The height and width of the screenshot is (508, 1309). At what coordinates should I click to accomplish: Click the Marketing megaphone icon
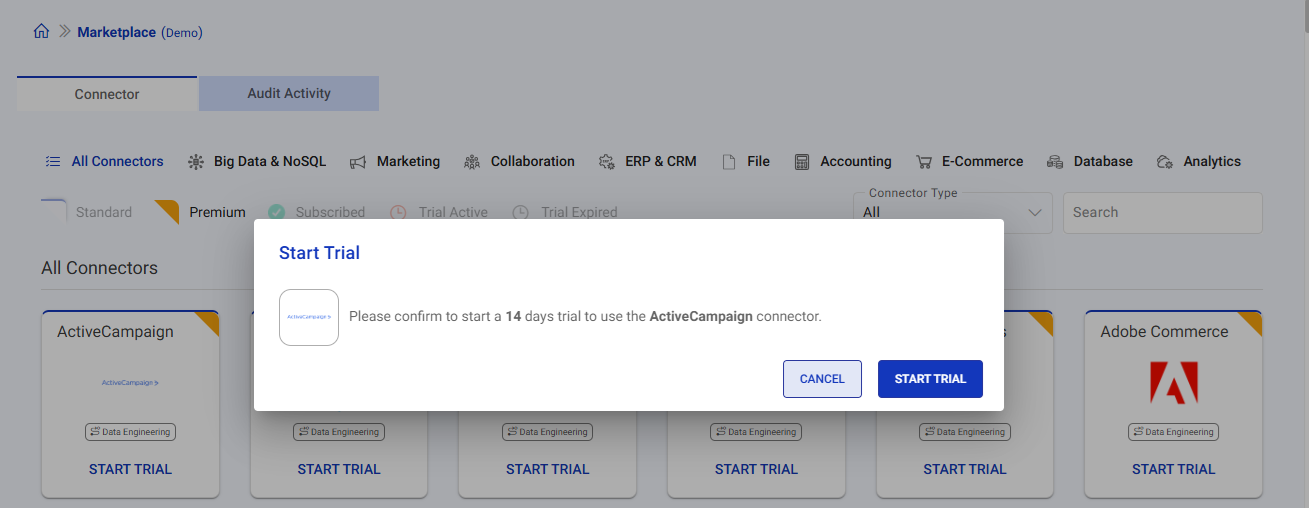tap(358, 162)
